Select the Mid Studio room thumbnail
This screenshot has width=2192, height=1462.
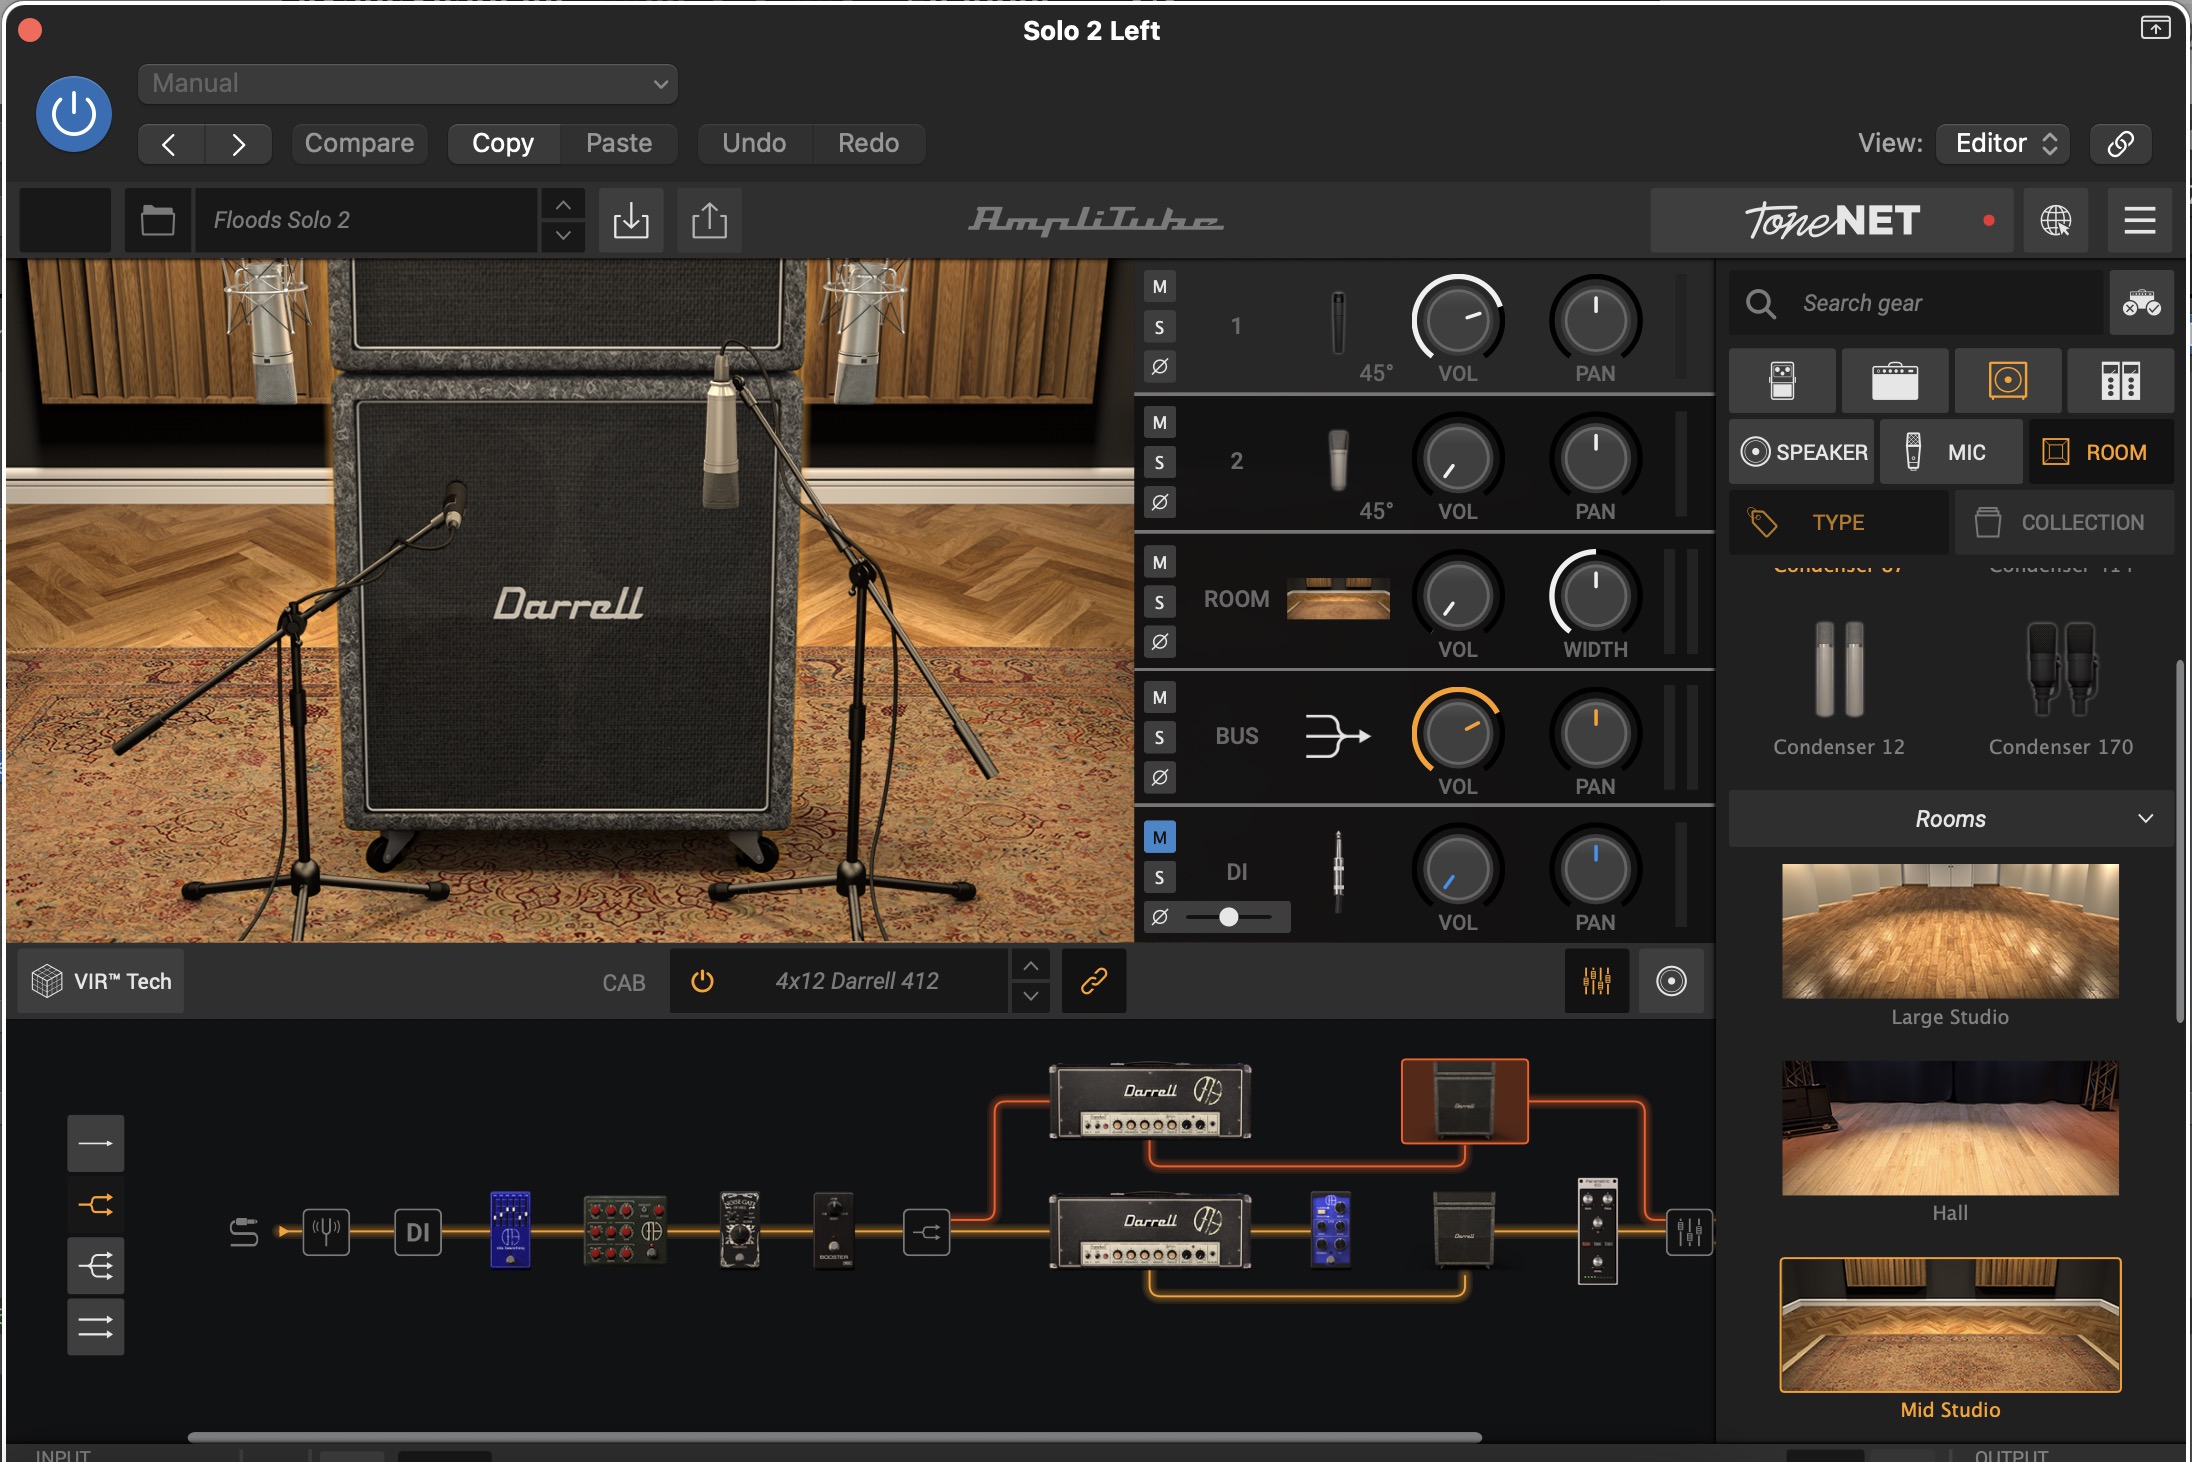coord(1950,1325)
